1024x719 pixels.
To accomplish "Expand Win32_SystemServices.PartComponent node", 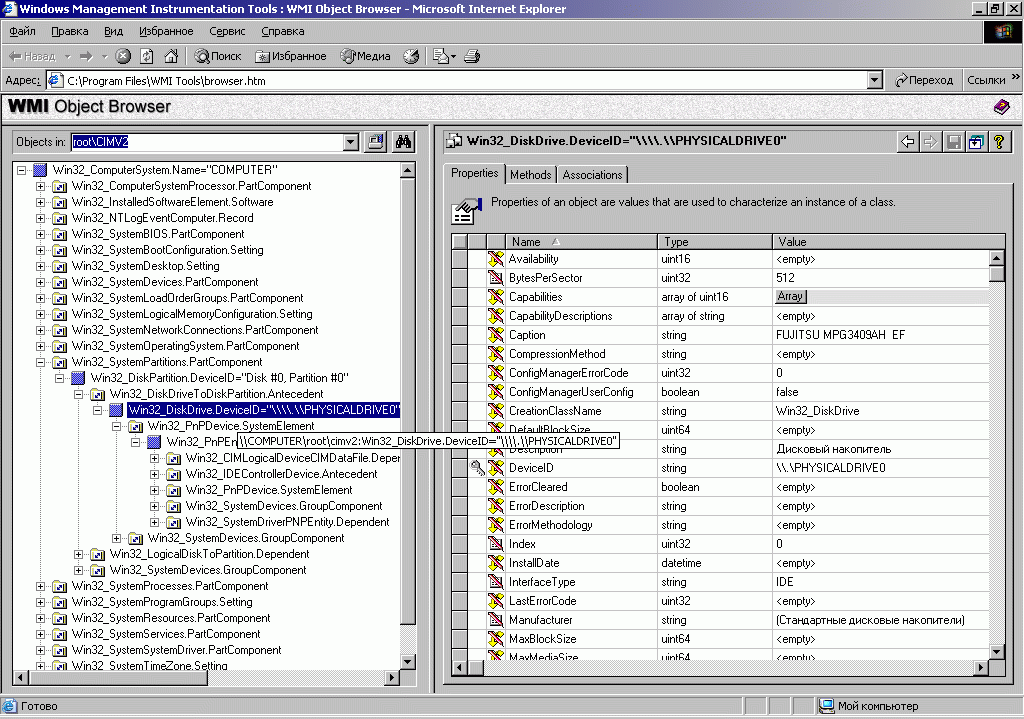I will tap(40, 634).
